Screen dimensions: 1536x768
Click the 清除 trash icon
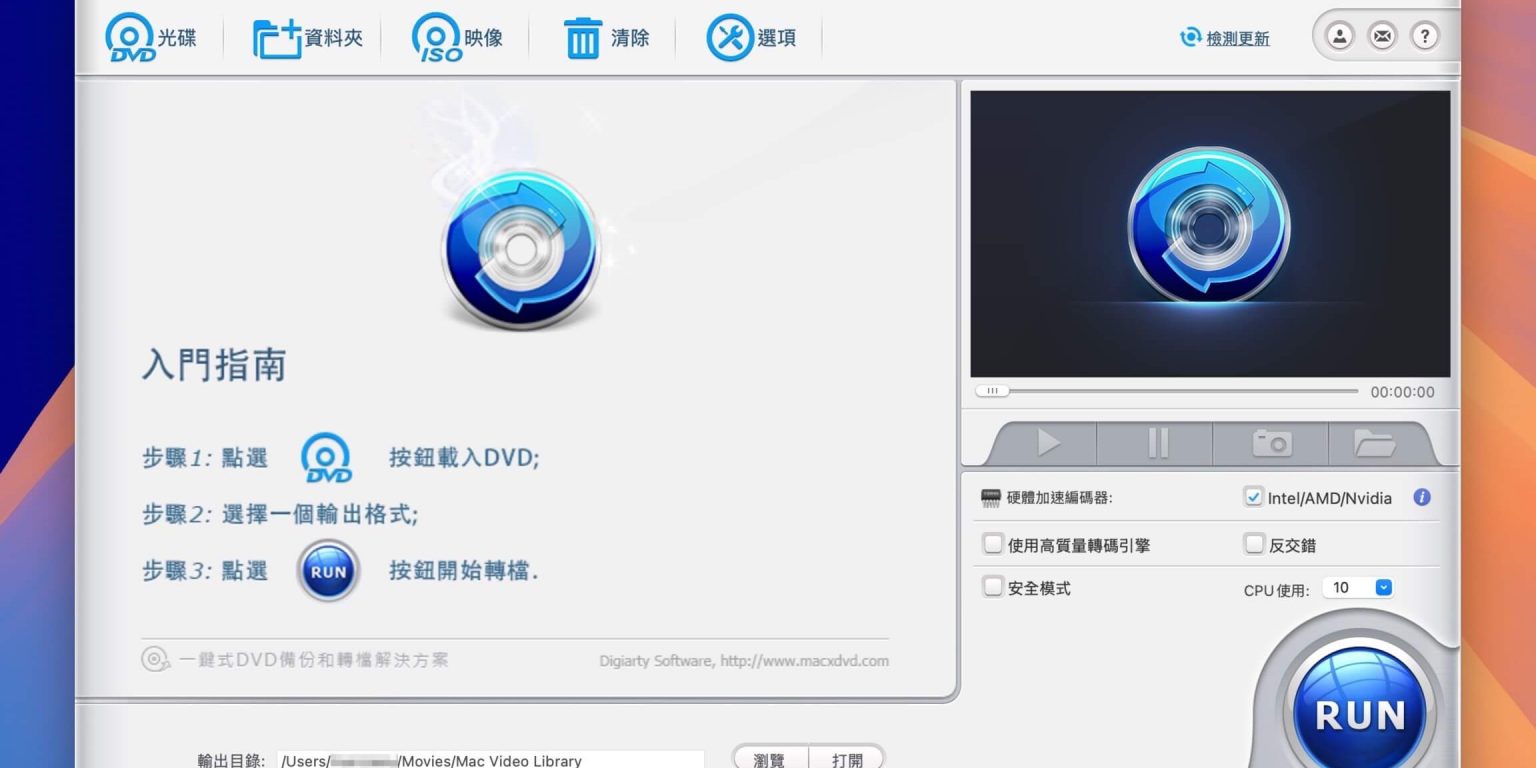coord(582,39)
